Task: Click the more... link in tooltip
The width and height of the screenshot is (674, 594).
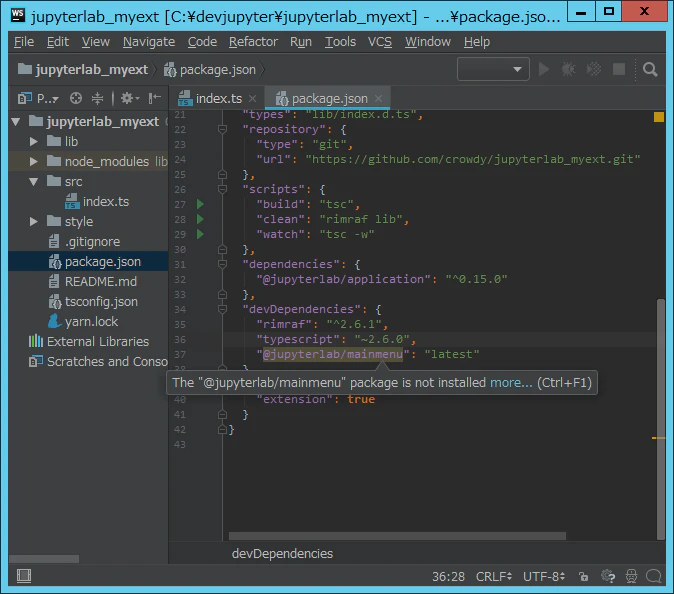Action: coord(511,382)
